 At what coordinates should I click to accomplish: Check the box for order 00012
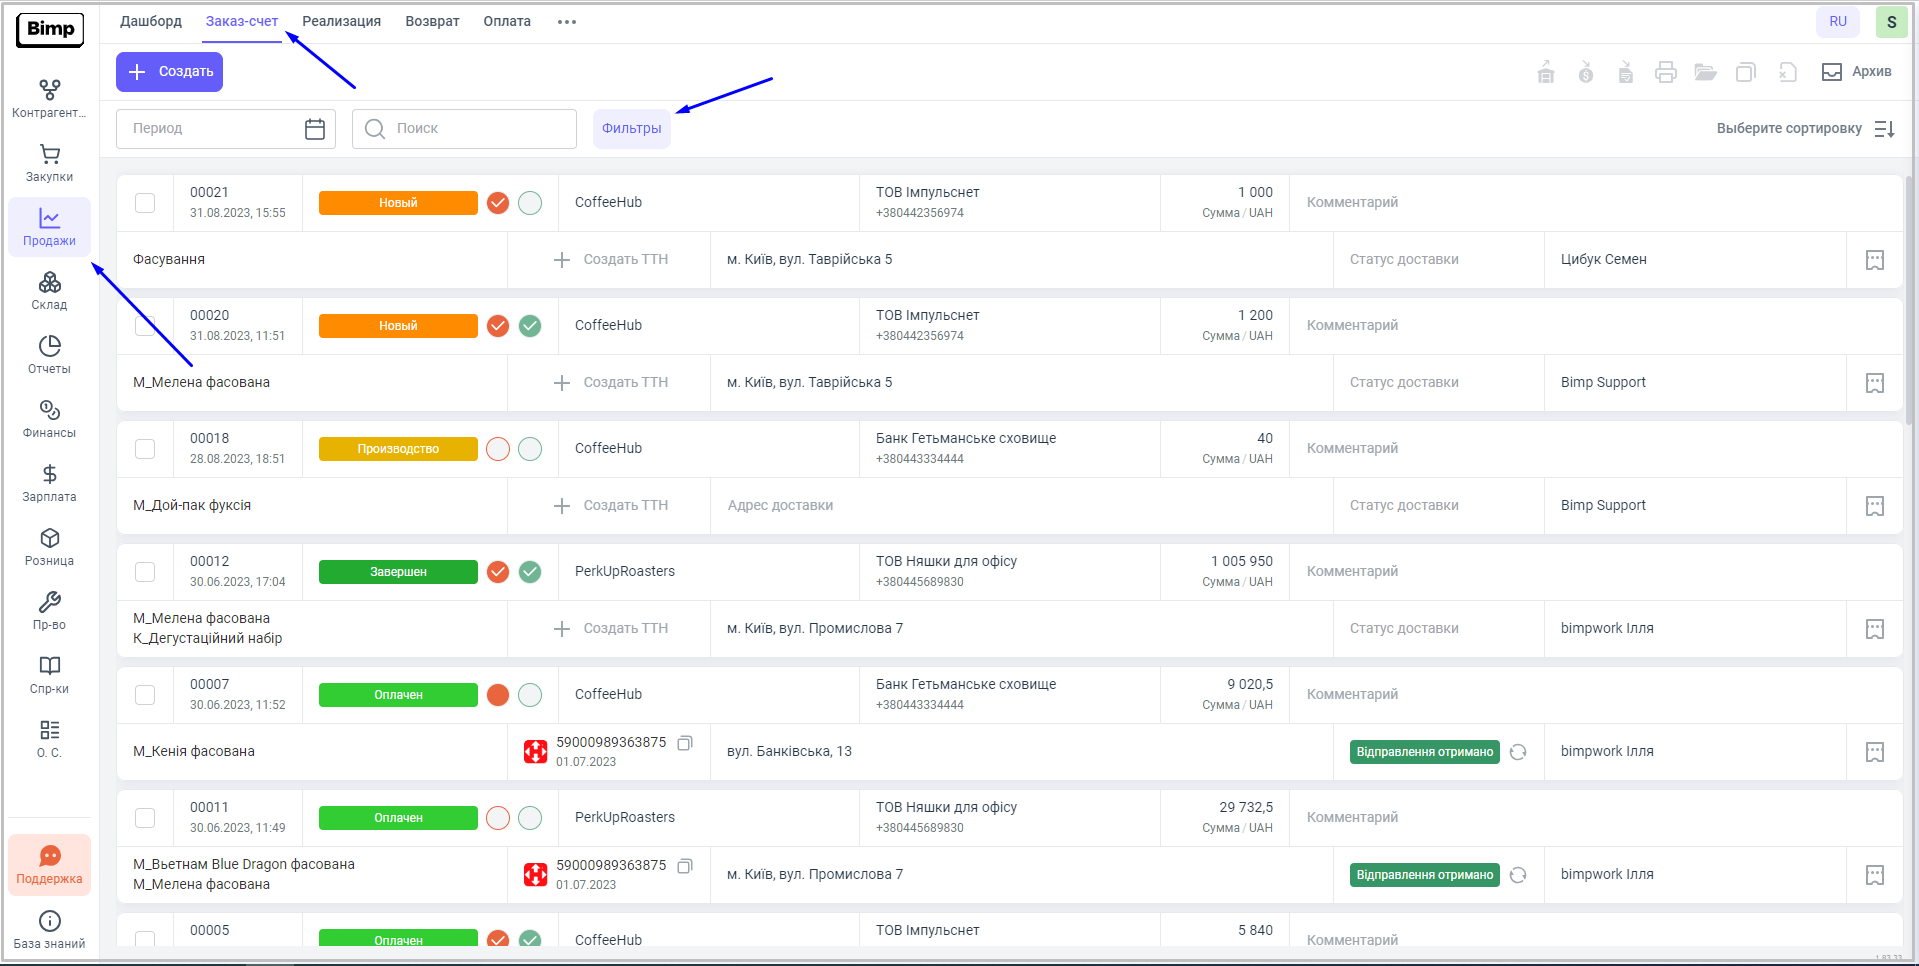coord(145,572)
